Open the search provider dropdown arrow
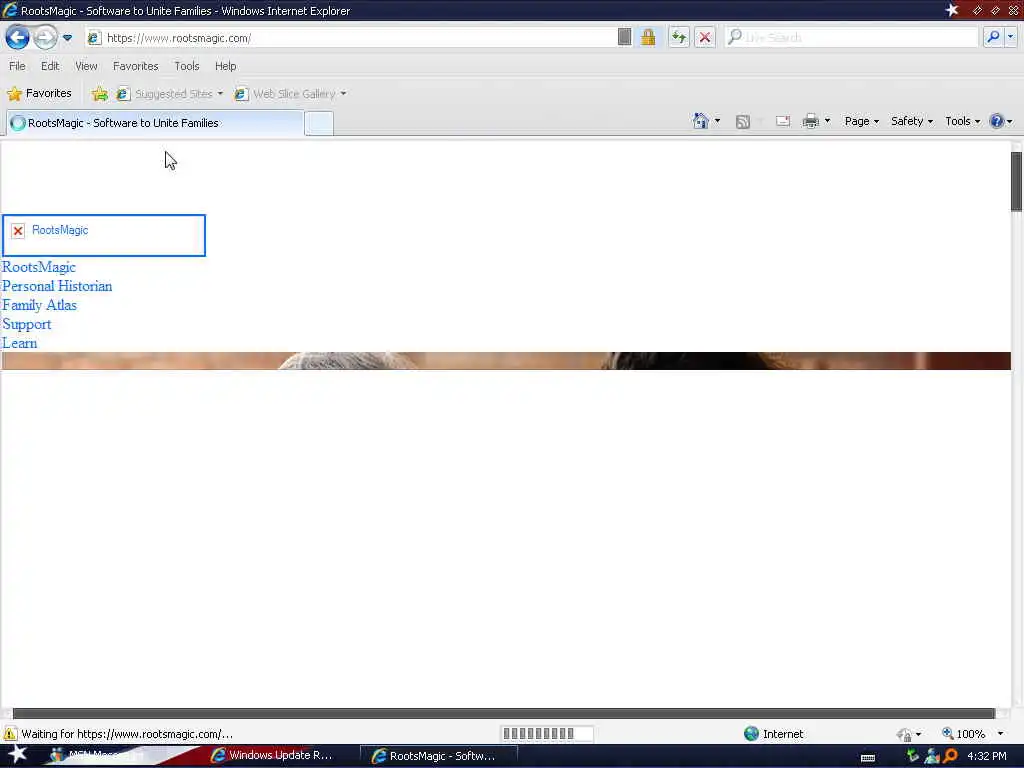Viewport: 1024px width, 768px height. [x=1010, y=37]
